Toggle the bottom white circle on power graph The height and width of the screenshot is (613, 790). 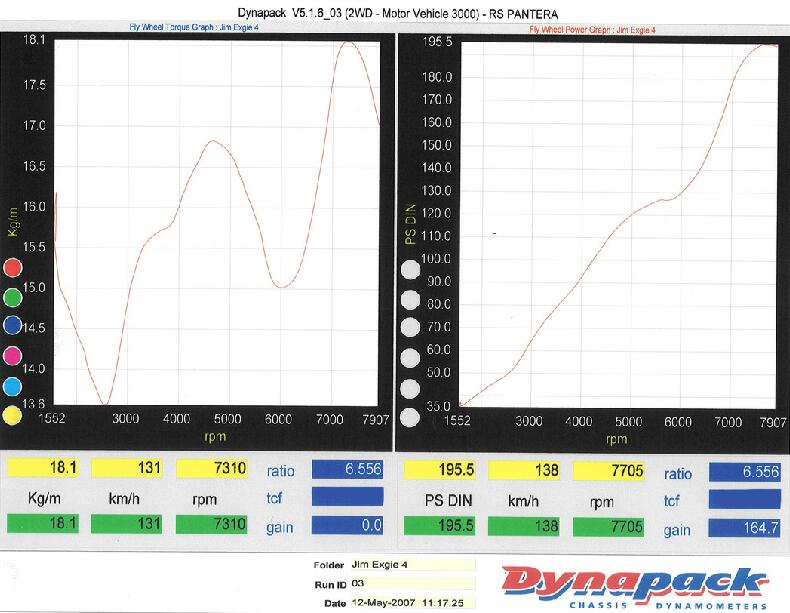click(x=409, y=418)
